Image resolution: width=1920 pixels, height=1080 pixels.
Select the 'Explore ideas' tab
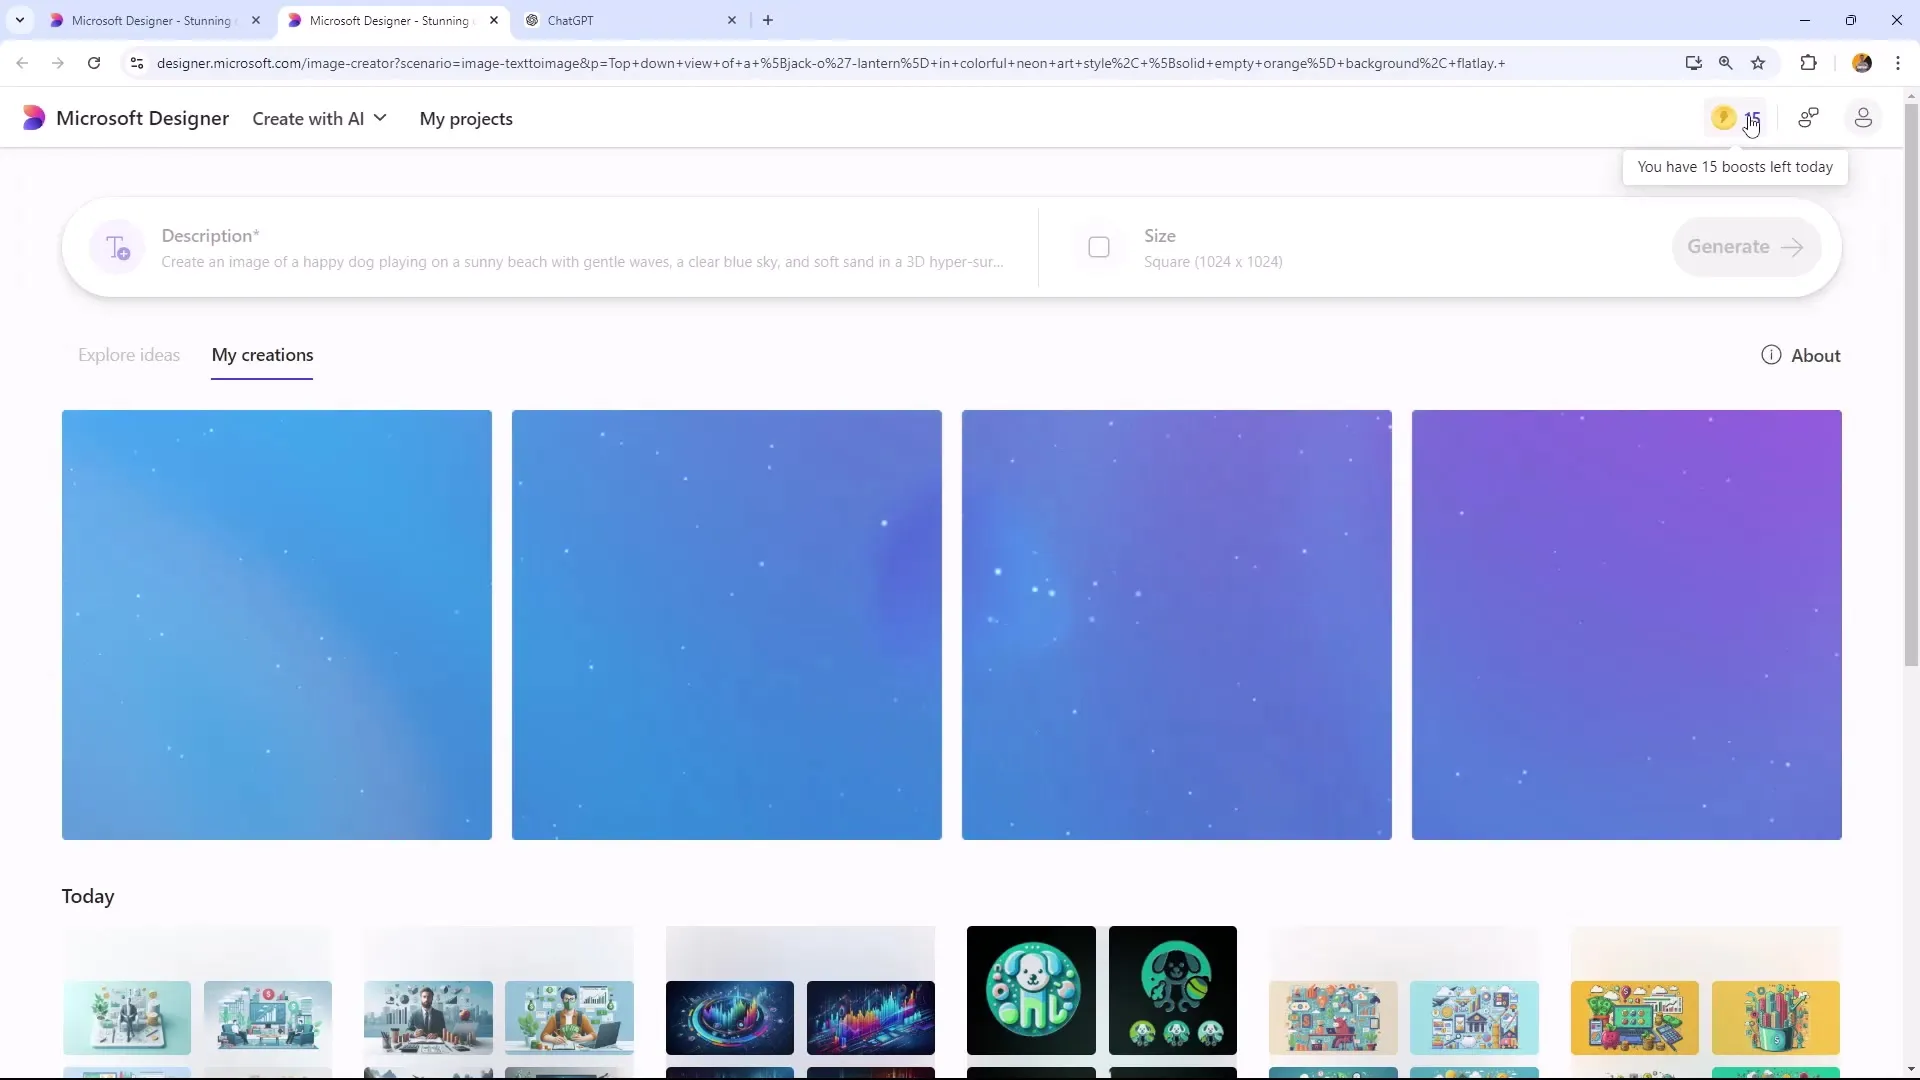128,355
